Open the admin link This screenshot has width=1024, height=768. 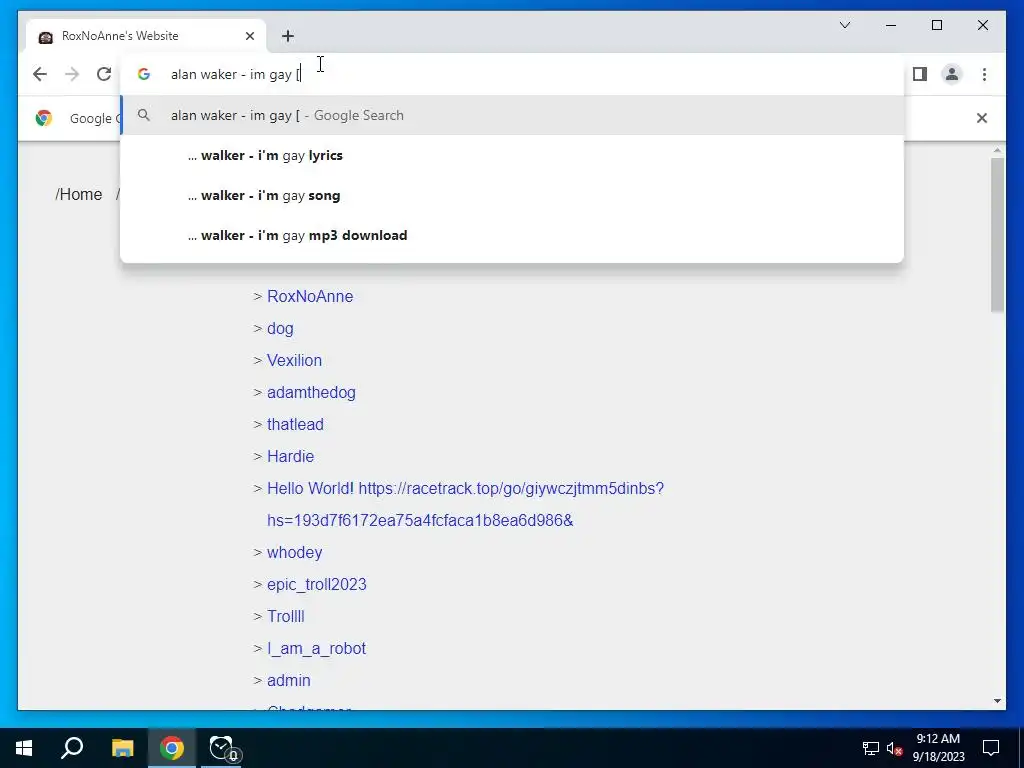(x=289, y=680)
